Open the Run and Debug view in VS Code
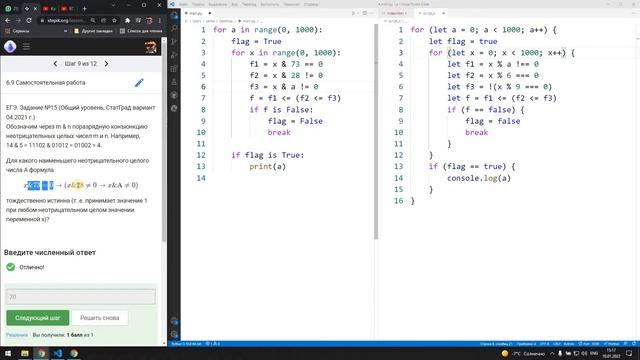 pos(174,55)
